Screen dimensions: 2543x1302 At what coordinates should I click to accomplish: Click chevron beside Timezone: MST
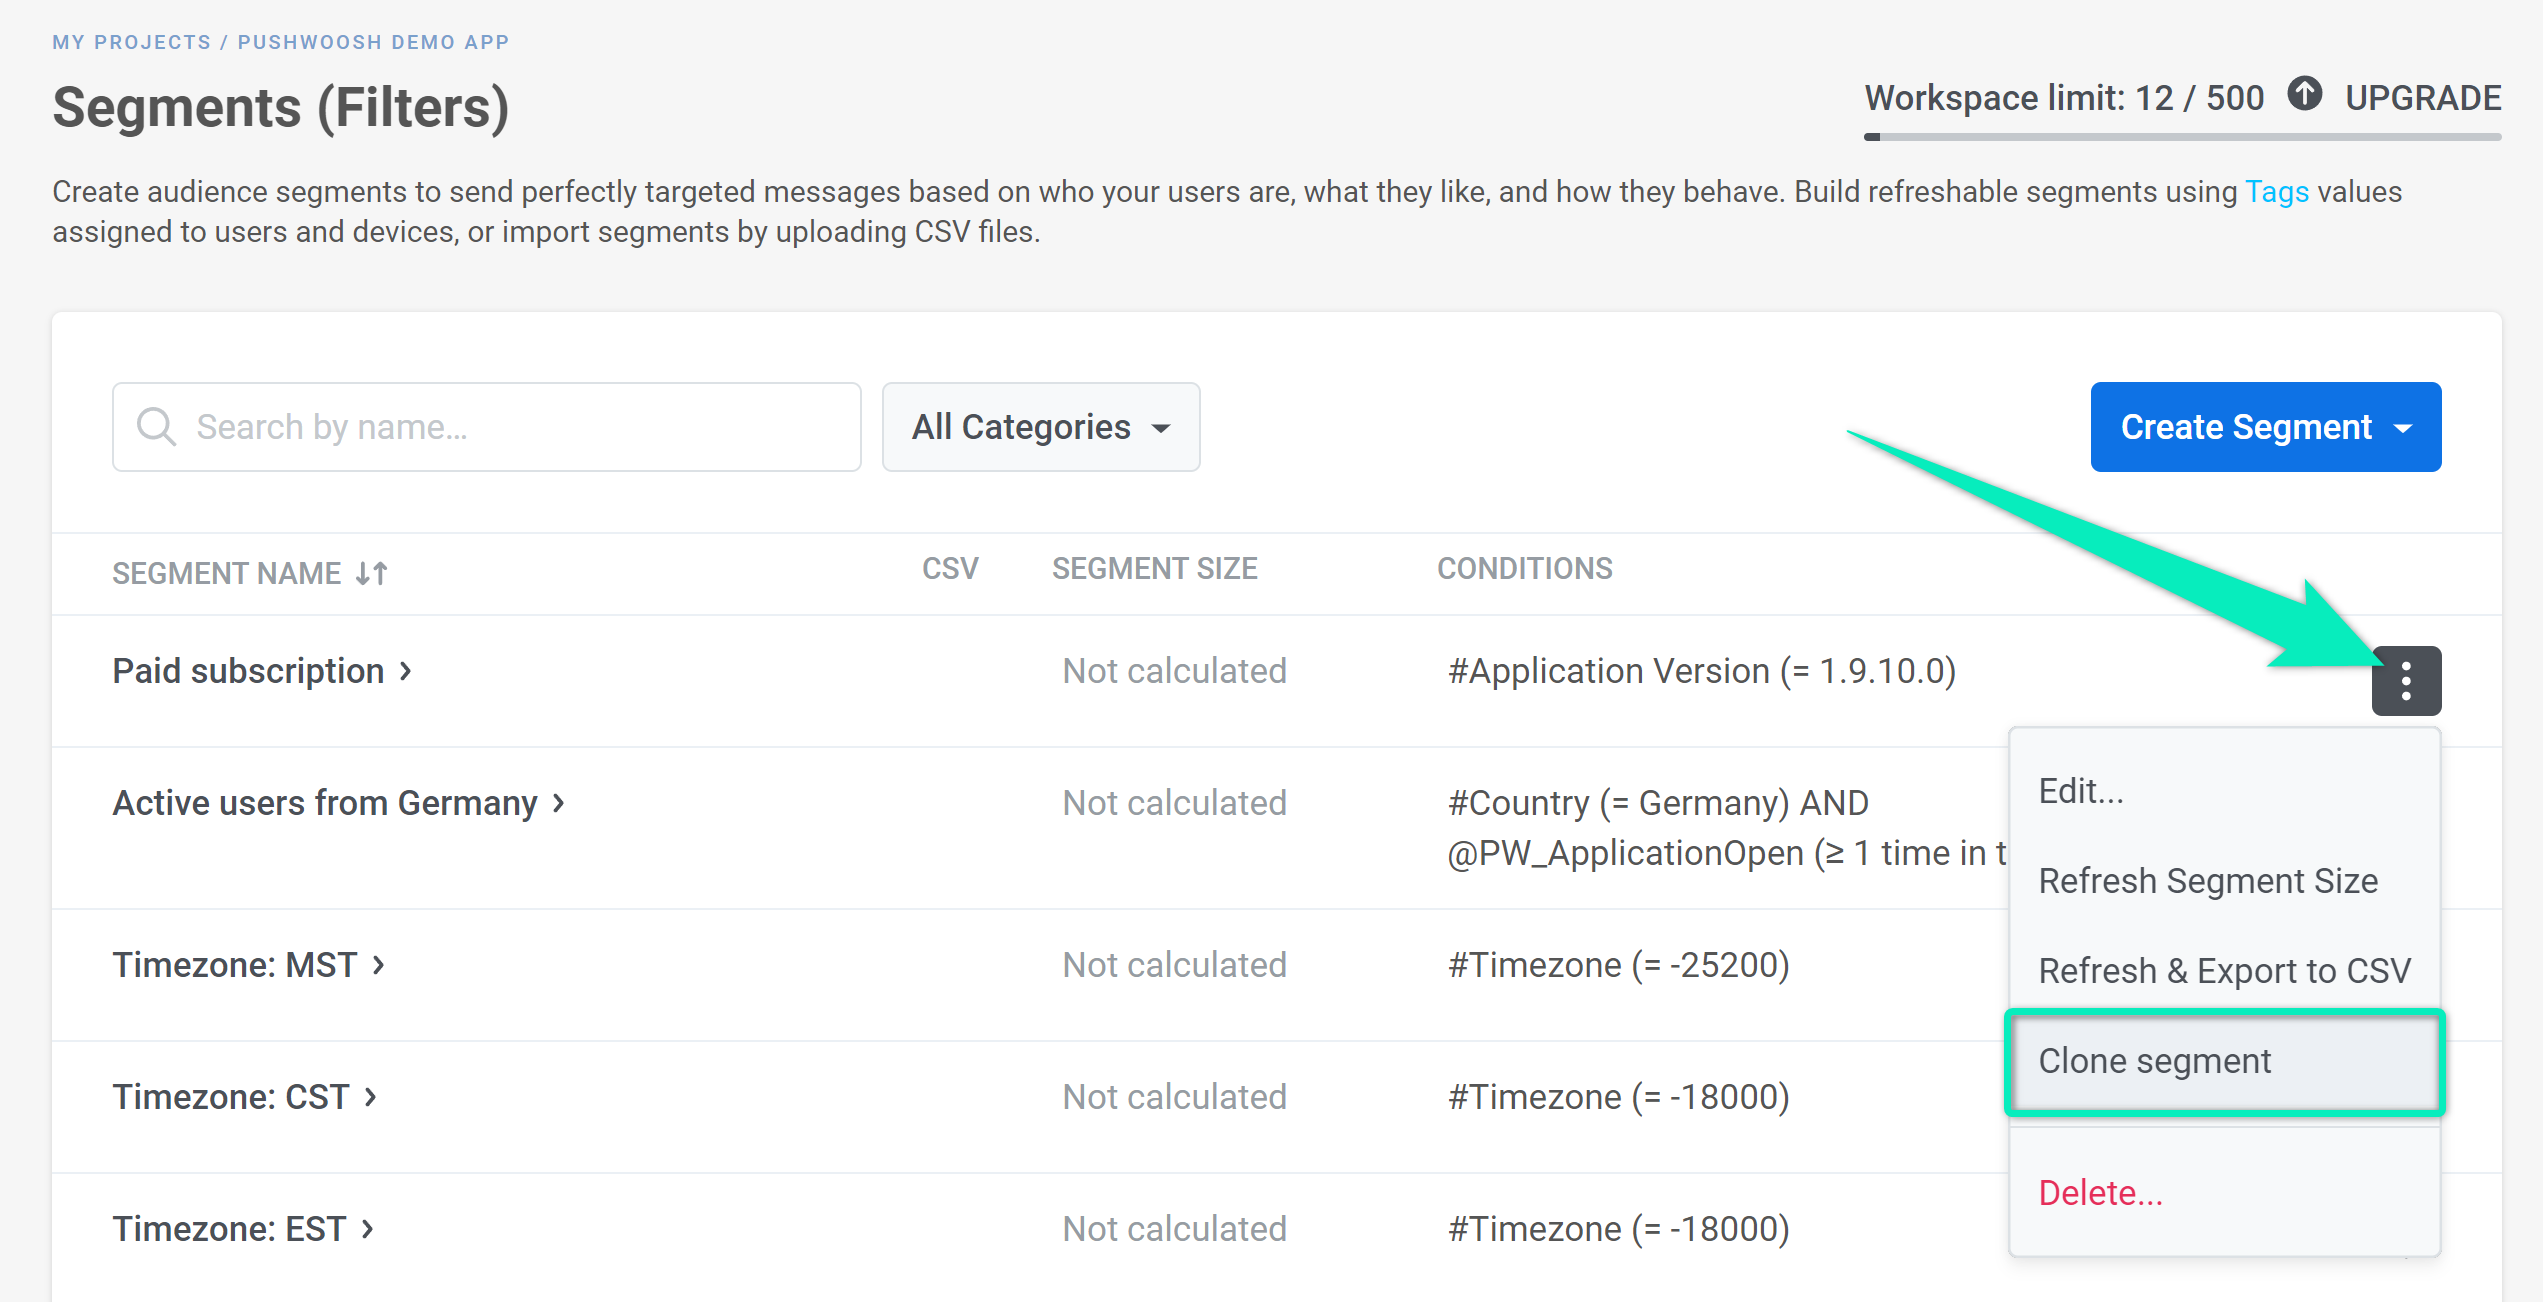click(379, 965)
